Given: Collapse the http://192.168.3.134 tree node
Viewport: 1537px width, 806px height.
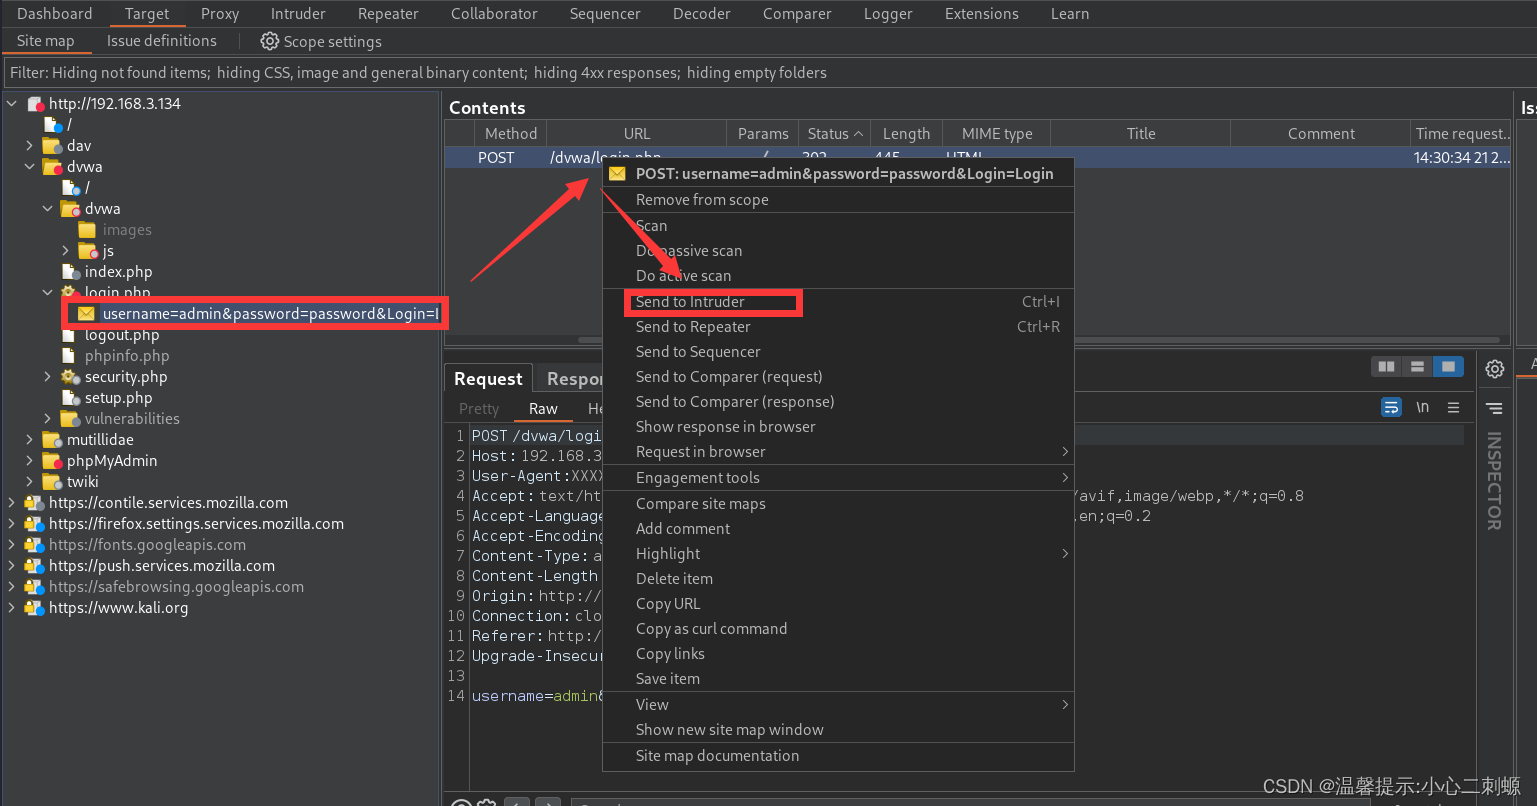Looking at the screenshot, I should coord(12,104).
